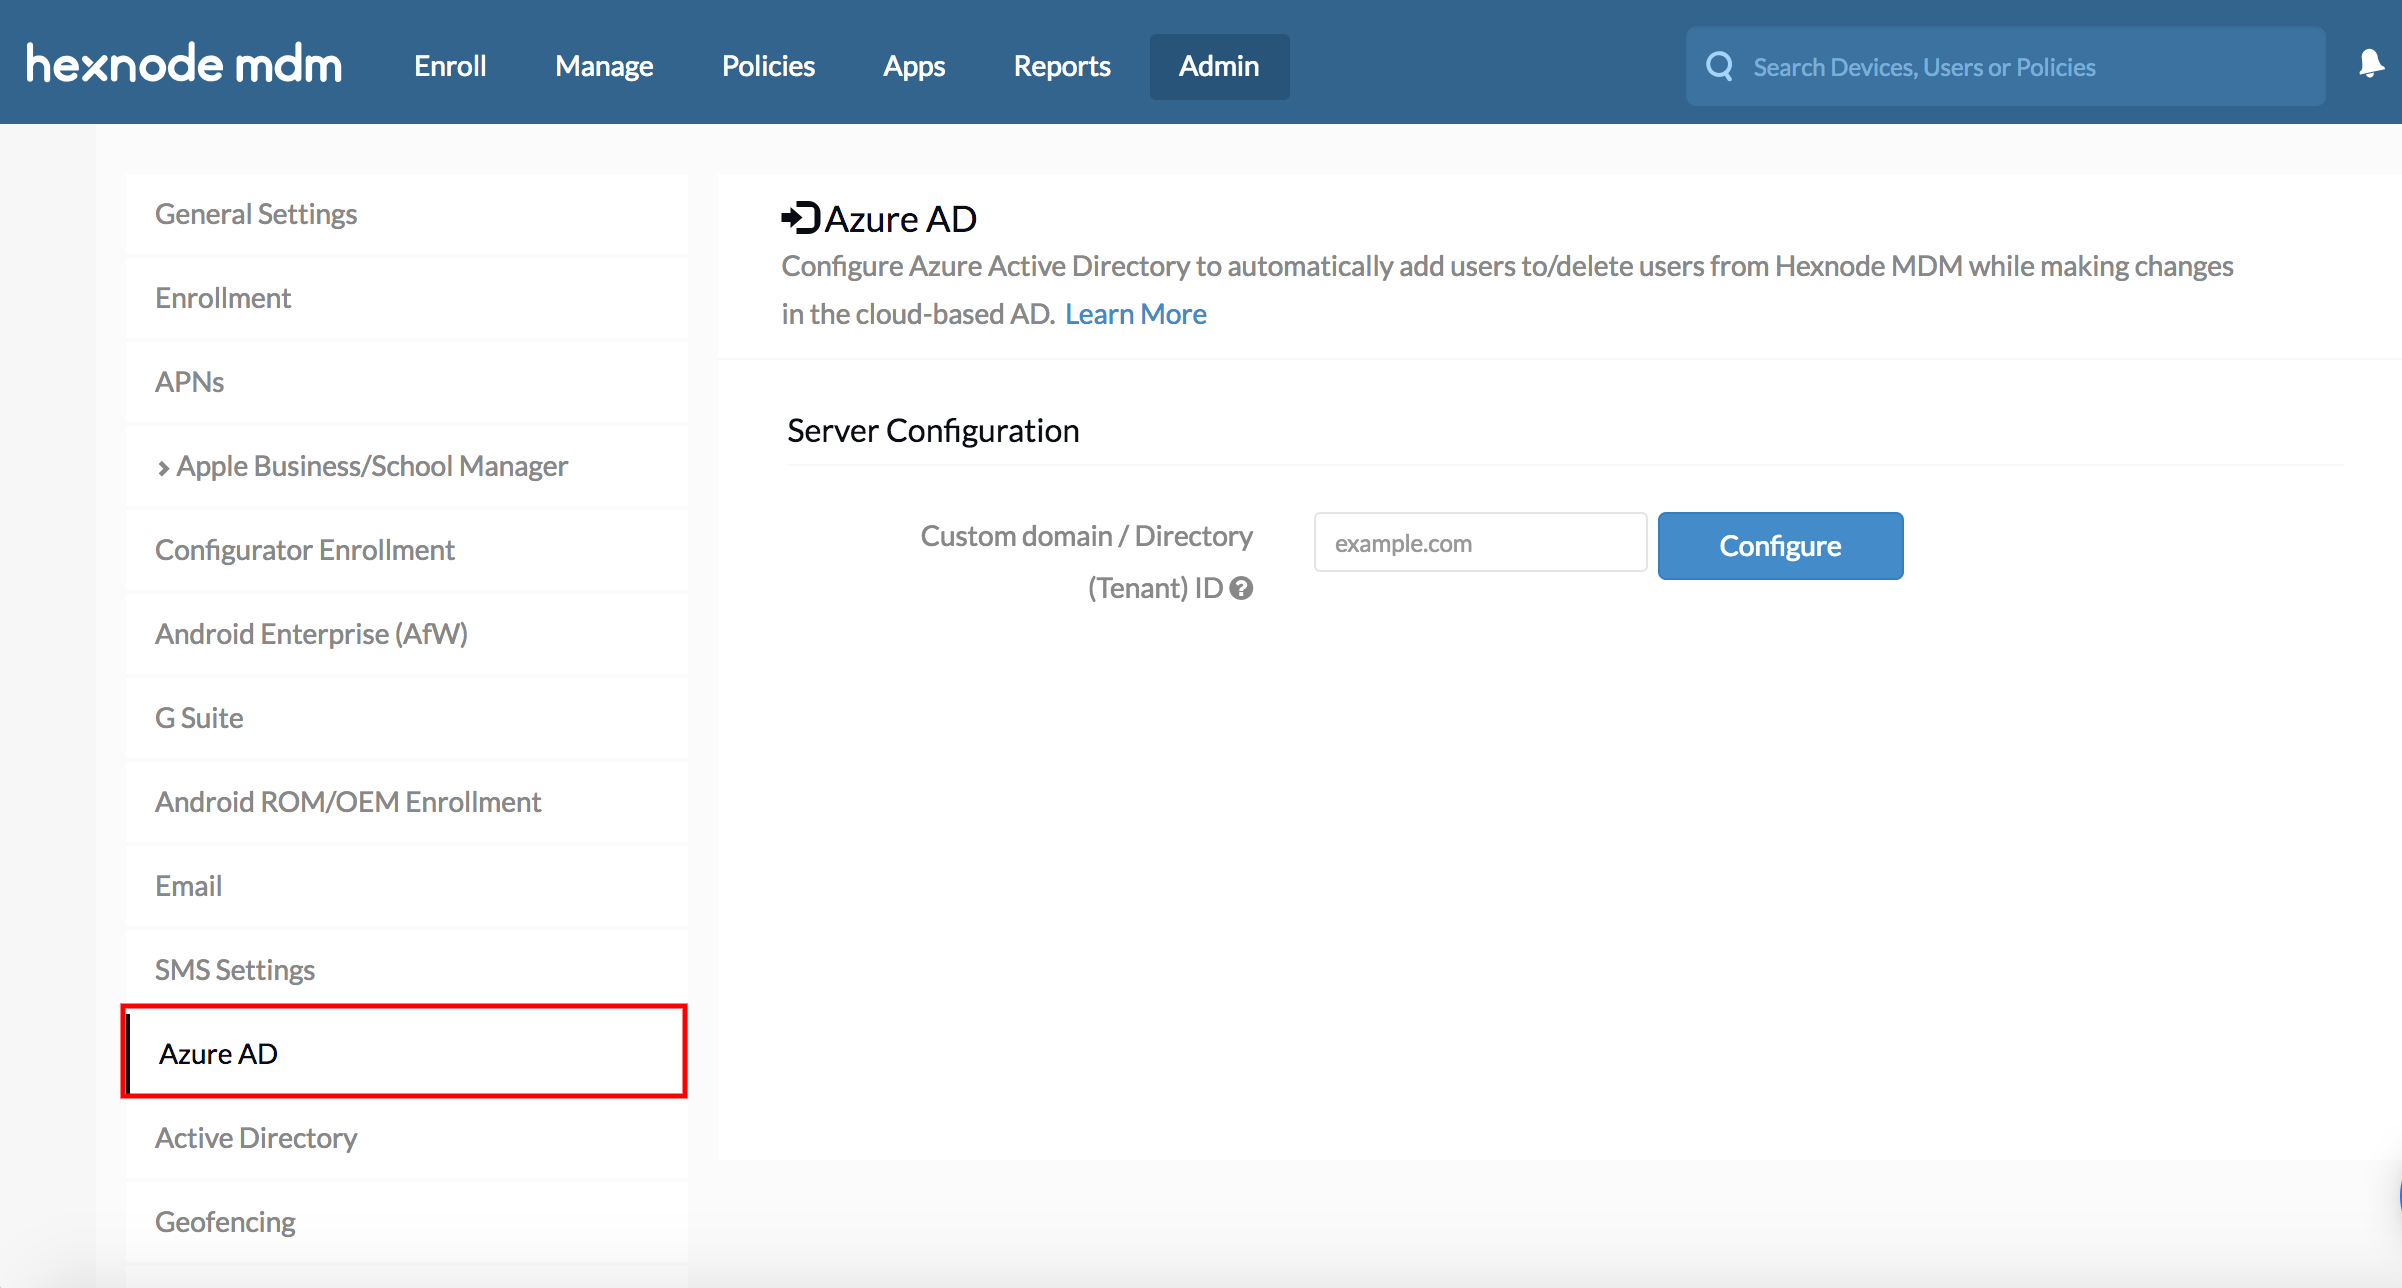Click the search magnifier icon
The image size is (2402, 1288).
[1720, 66]
